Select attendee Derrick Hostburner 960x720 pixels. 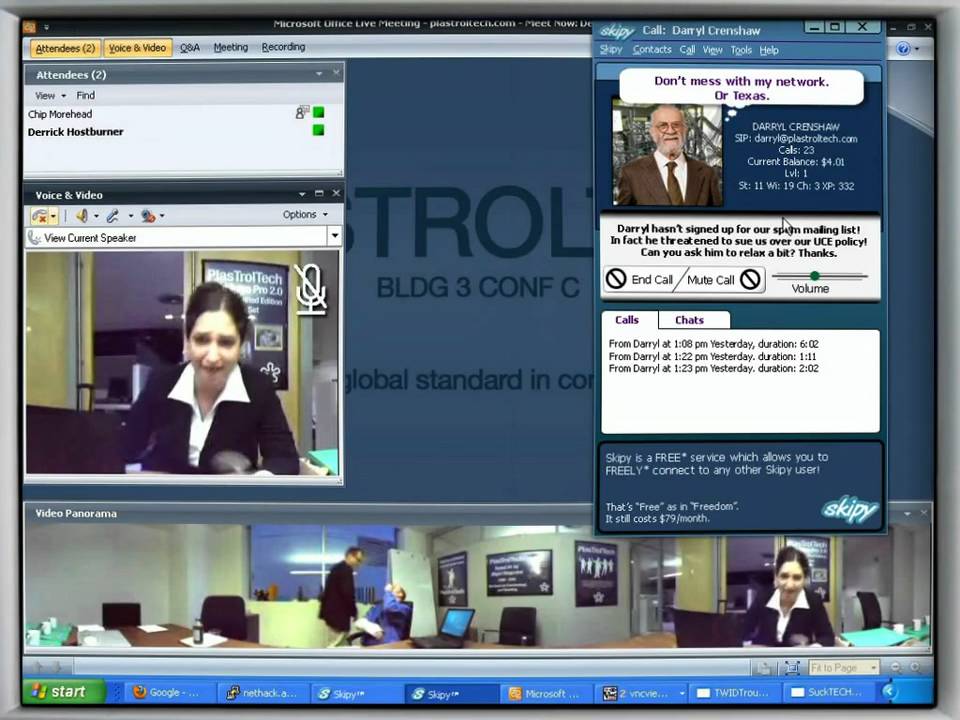click(75, 132)
